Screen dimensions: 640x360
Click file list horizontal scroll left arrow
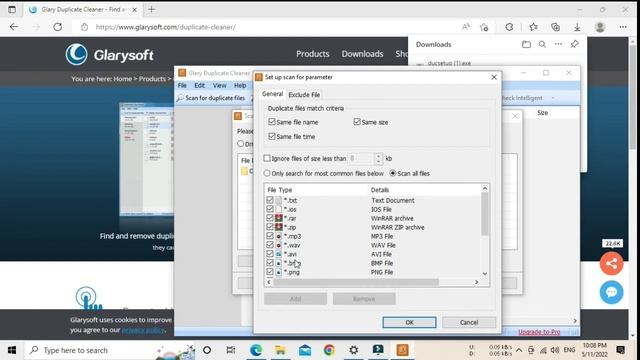point(269,282)
